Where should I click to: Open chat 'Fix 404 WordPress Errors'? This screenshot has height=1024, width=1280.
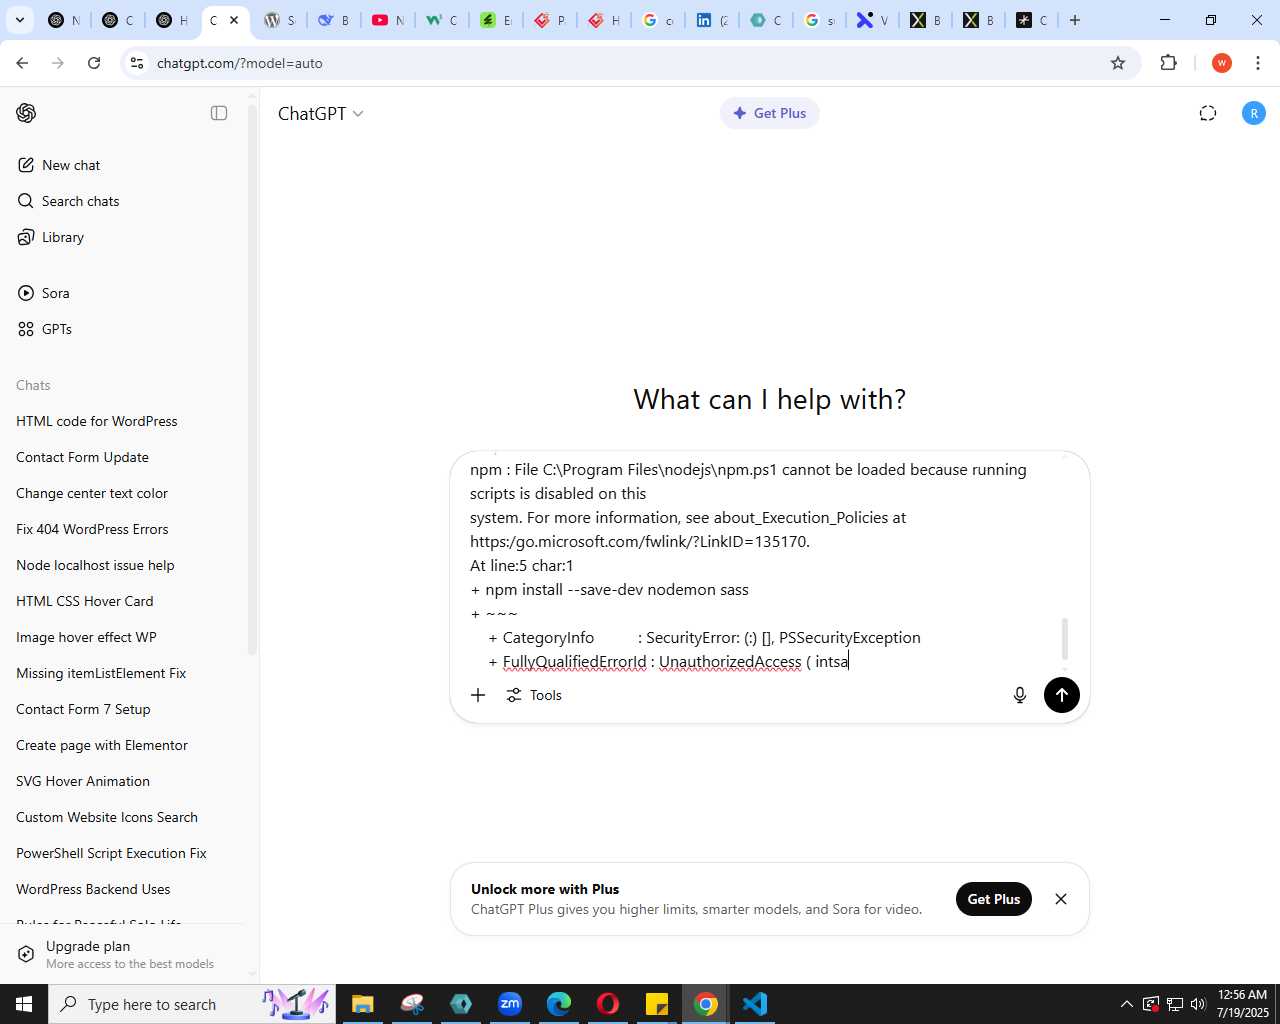coord(92,529)
